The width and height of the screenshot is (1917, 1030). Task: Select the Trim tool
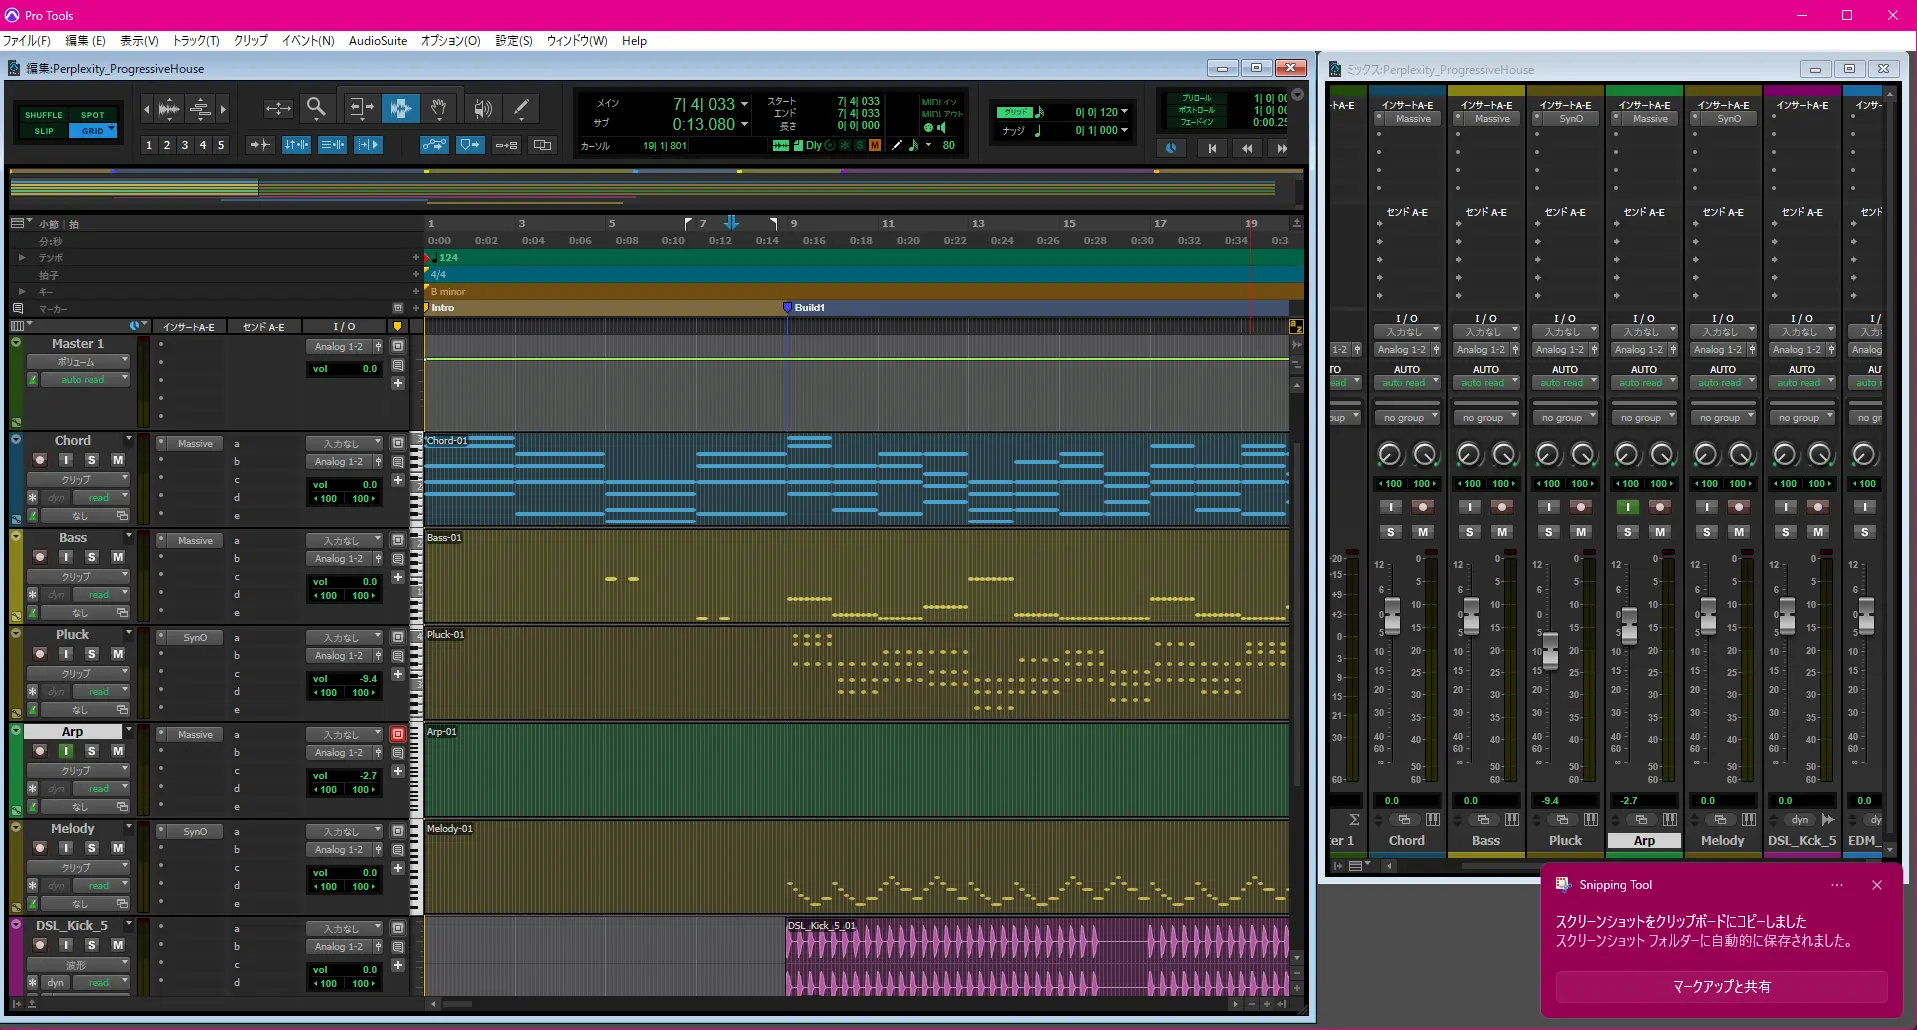click(360, 108)
